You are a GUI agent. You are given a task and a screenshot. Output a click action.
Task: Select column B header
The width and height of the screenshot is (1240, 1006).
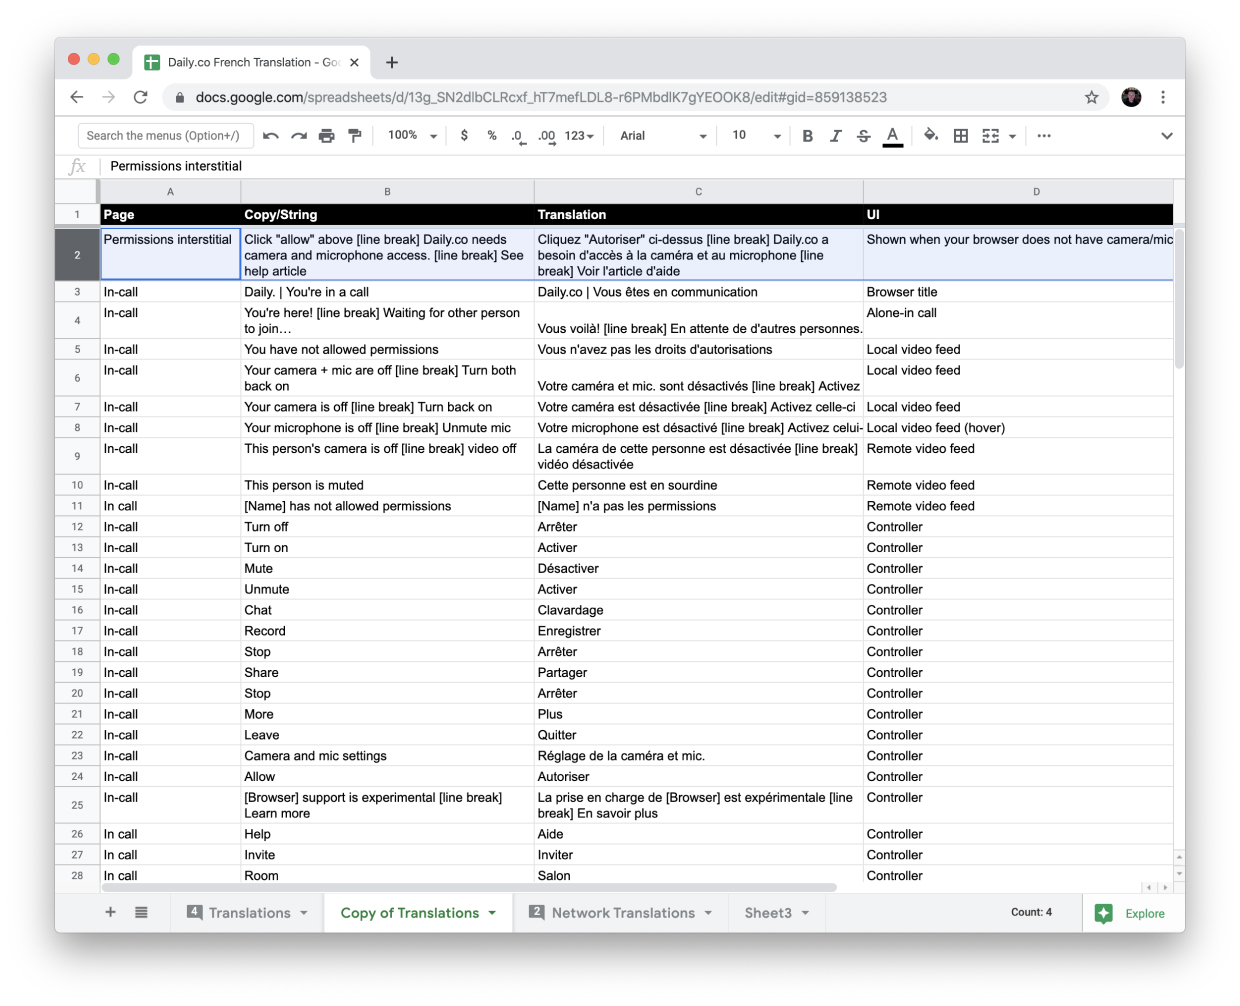pyautogui.click(x=388, y=192)
